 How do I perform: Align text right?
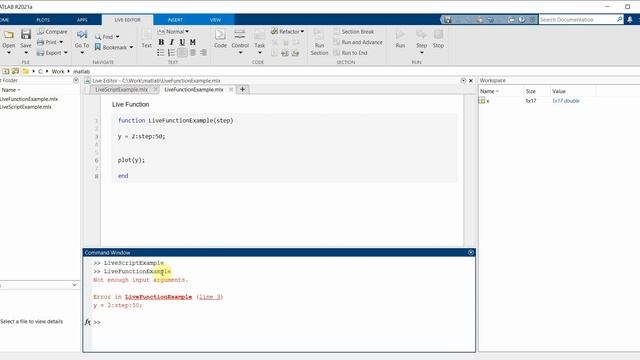(x=203, y=53)
